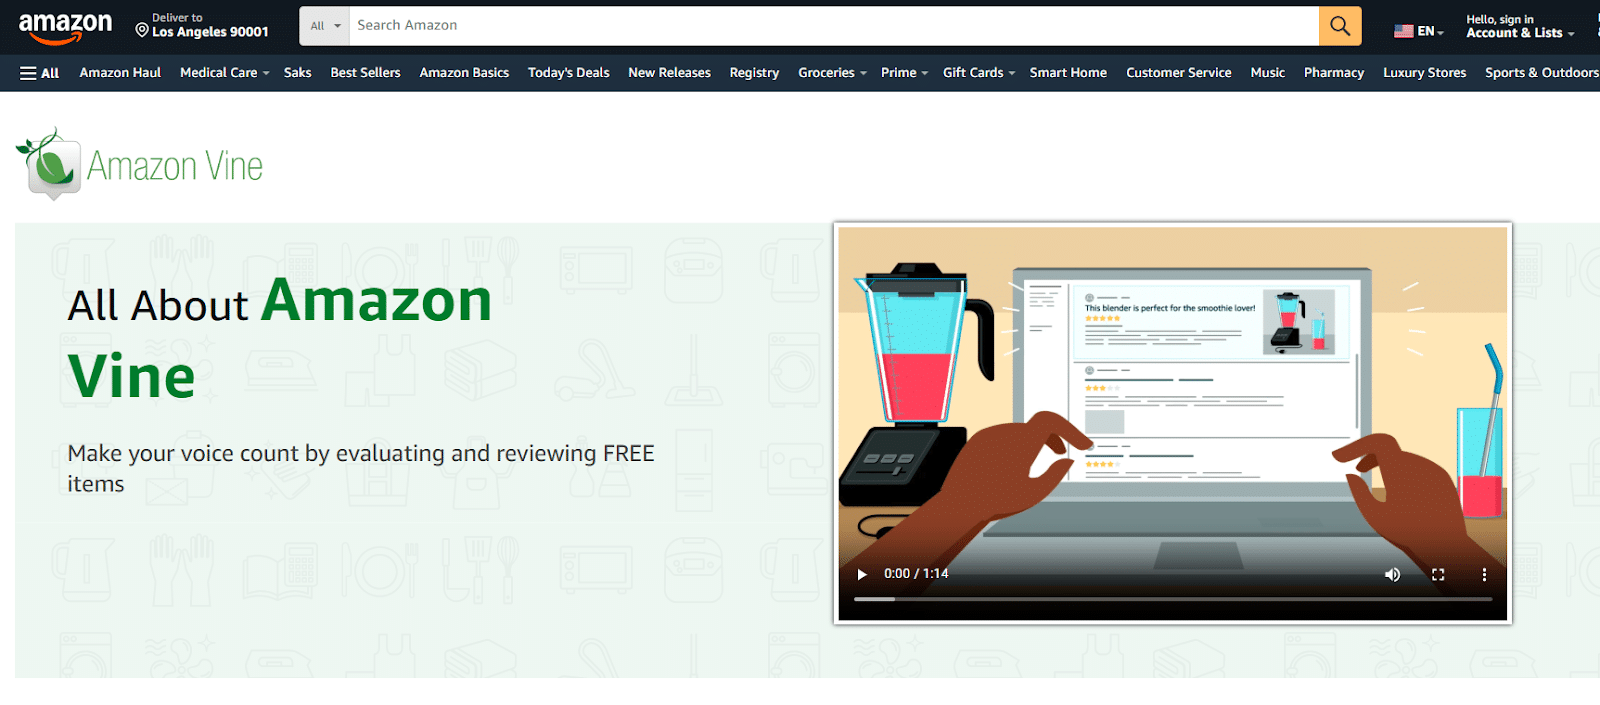
Task: Expand the Groceries dropdown
Action: pyautogui.click(x=832, y=73)
